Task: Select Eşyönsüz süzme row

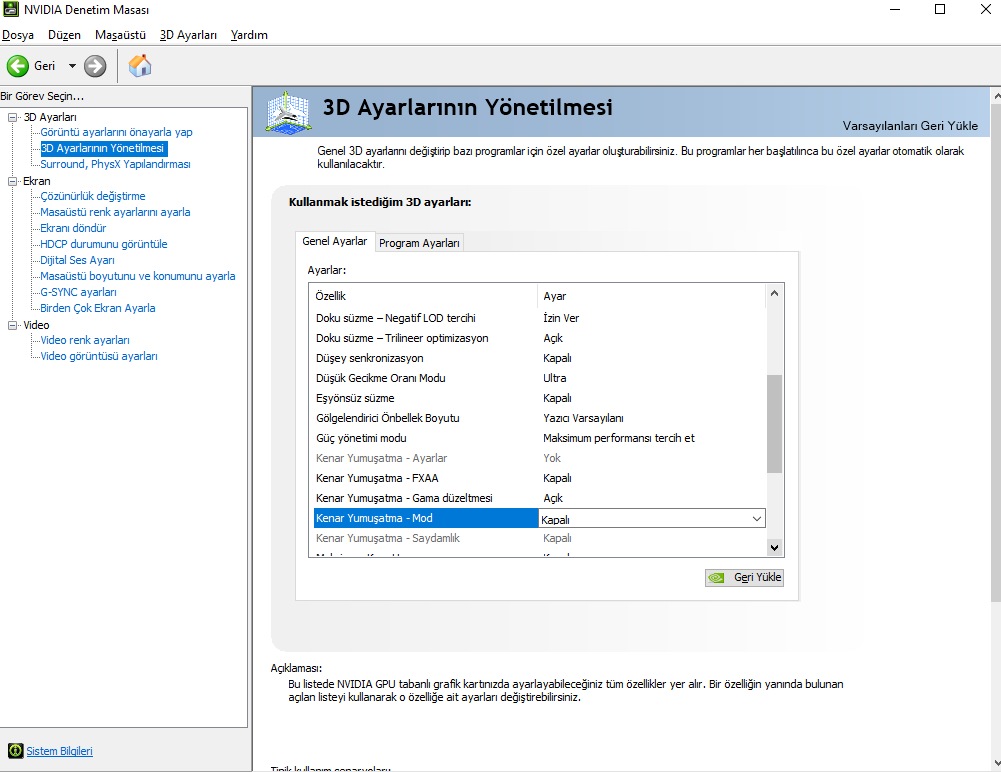Action: [539, 398]
